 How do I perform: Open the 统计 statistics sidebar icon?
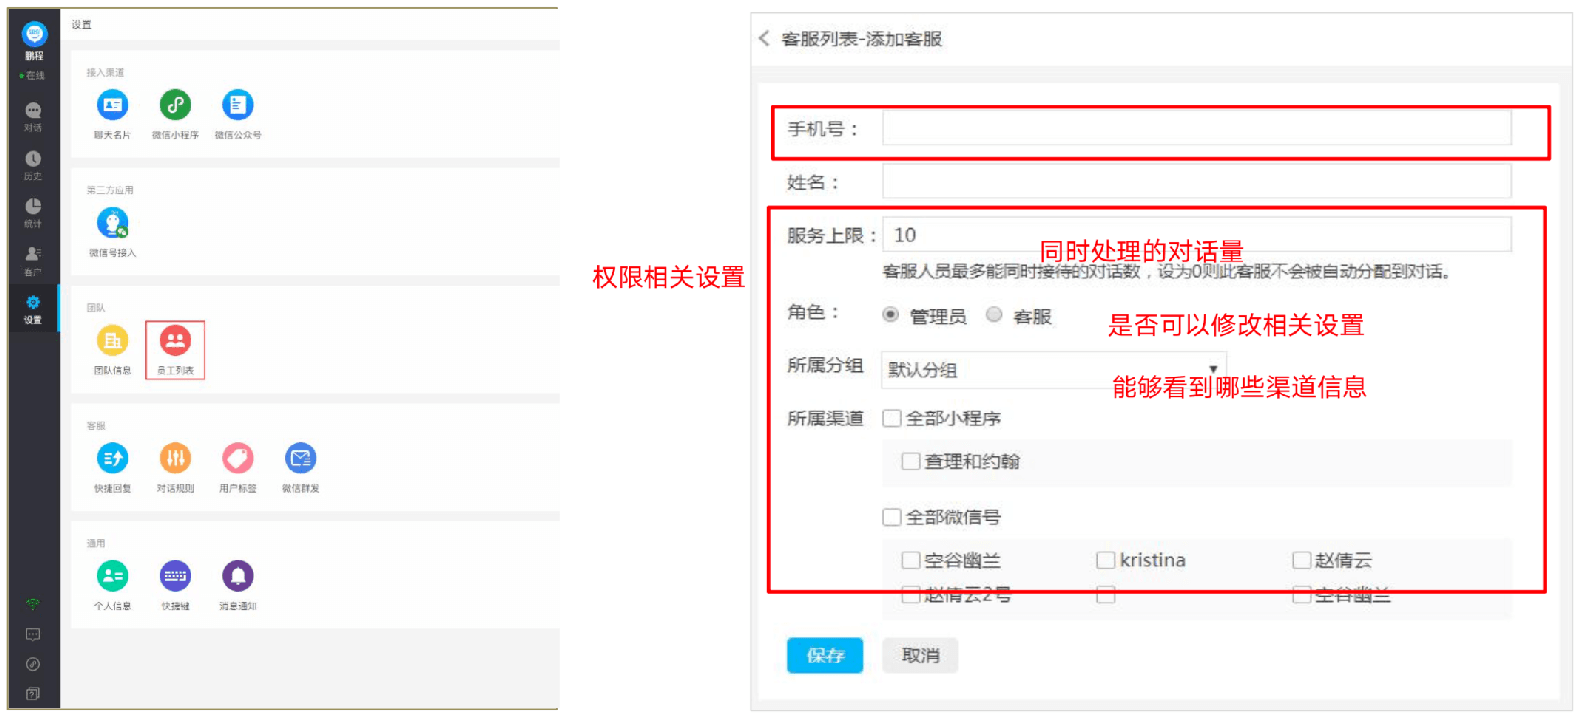(x=33, y=206)
